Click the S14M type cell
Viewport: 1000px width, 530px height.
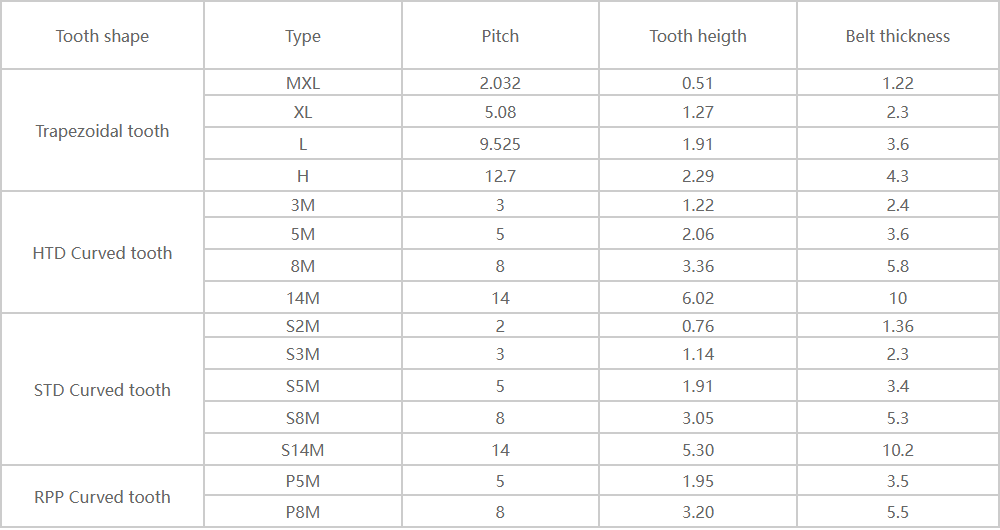pos(303,450)
